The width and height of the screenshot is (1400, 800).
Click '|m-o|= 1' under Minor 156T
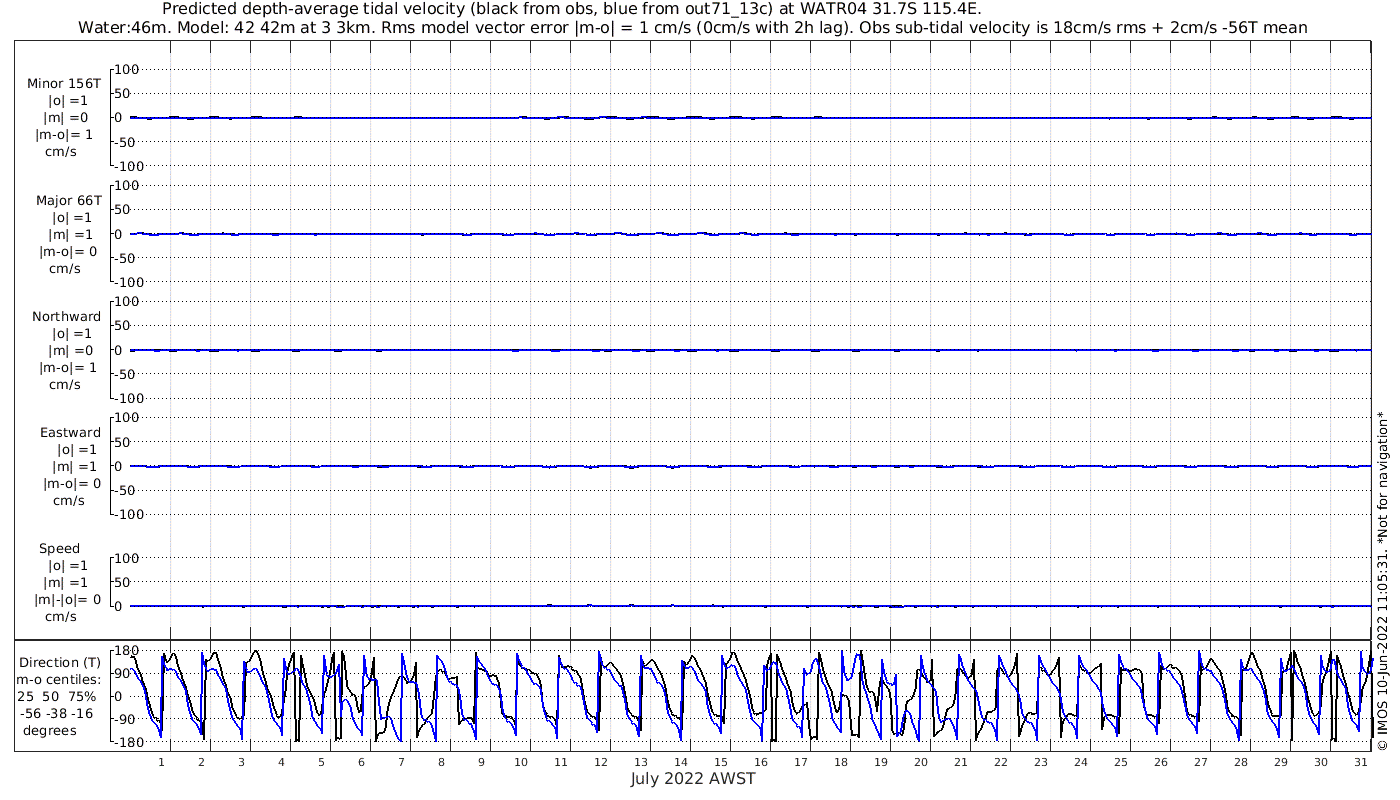tap(65, 135)
